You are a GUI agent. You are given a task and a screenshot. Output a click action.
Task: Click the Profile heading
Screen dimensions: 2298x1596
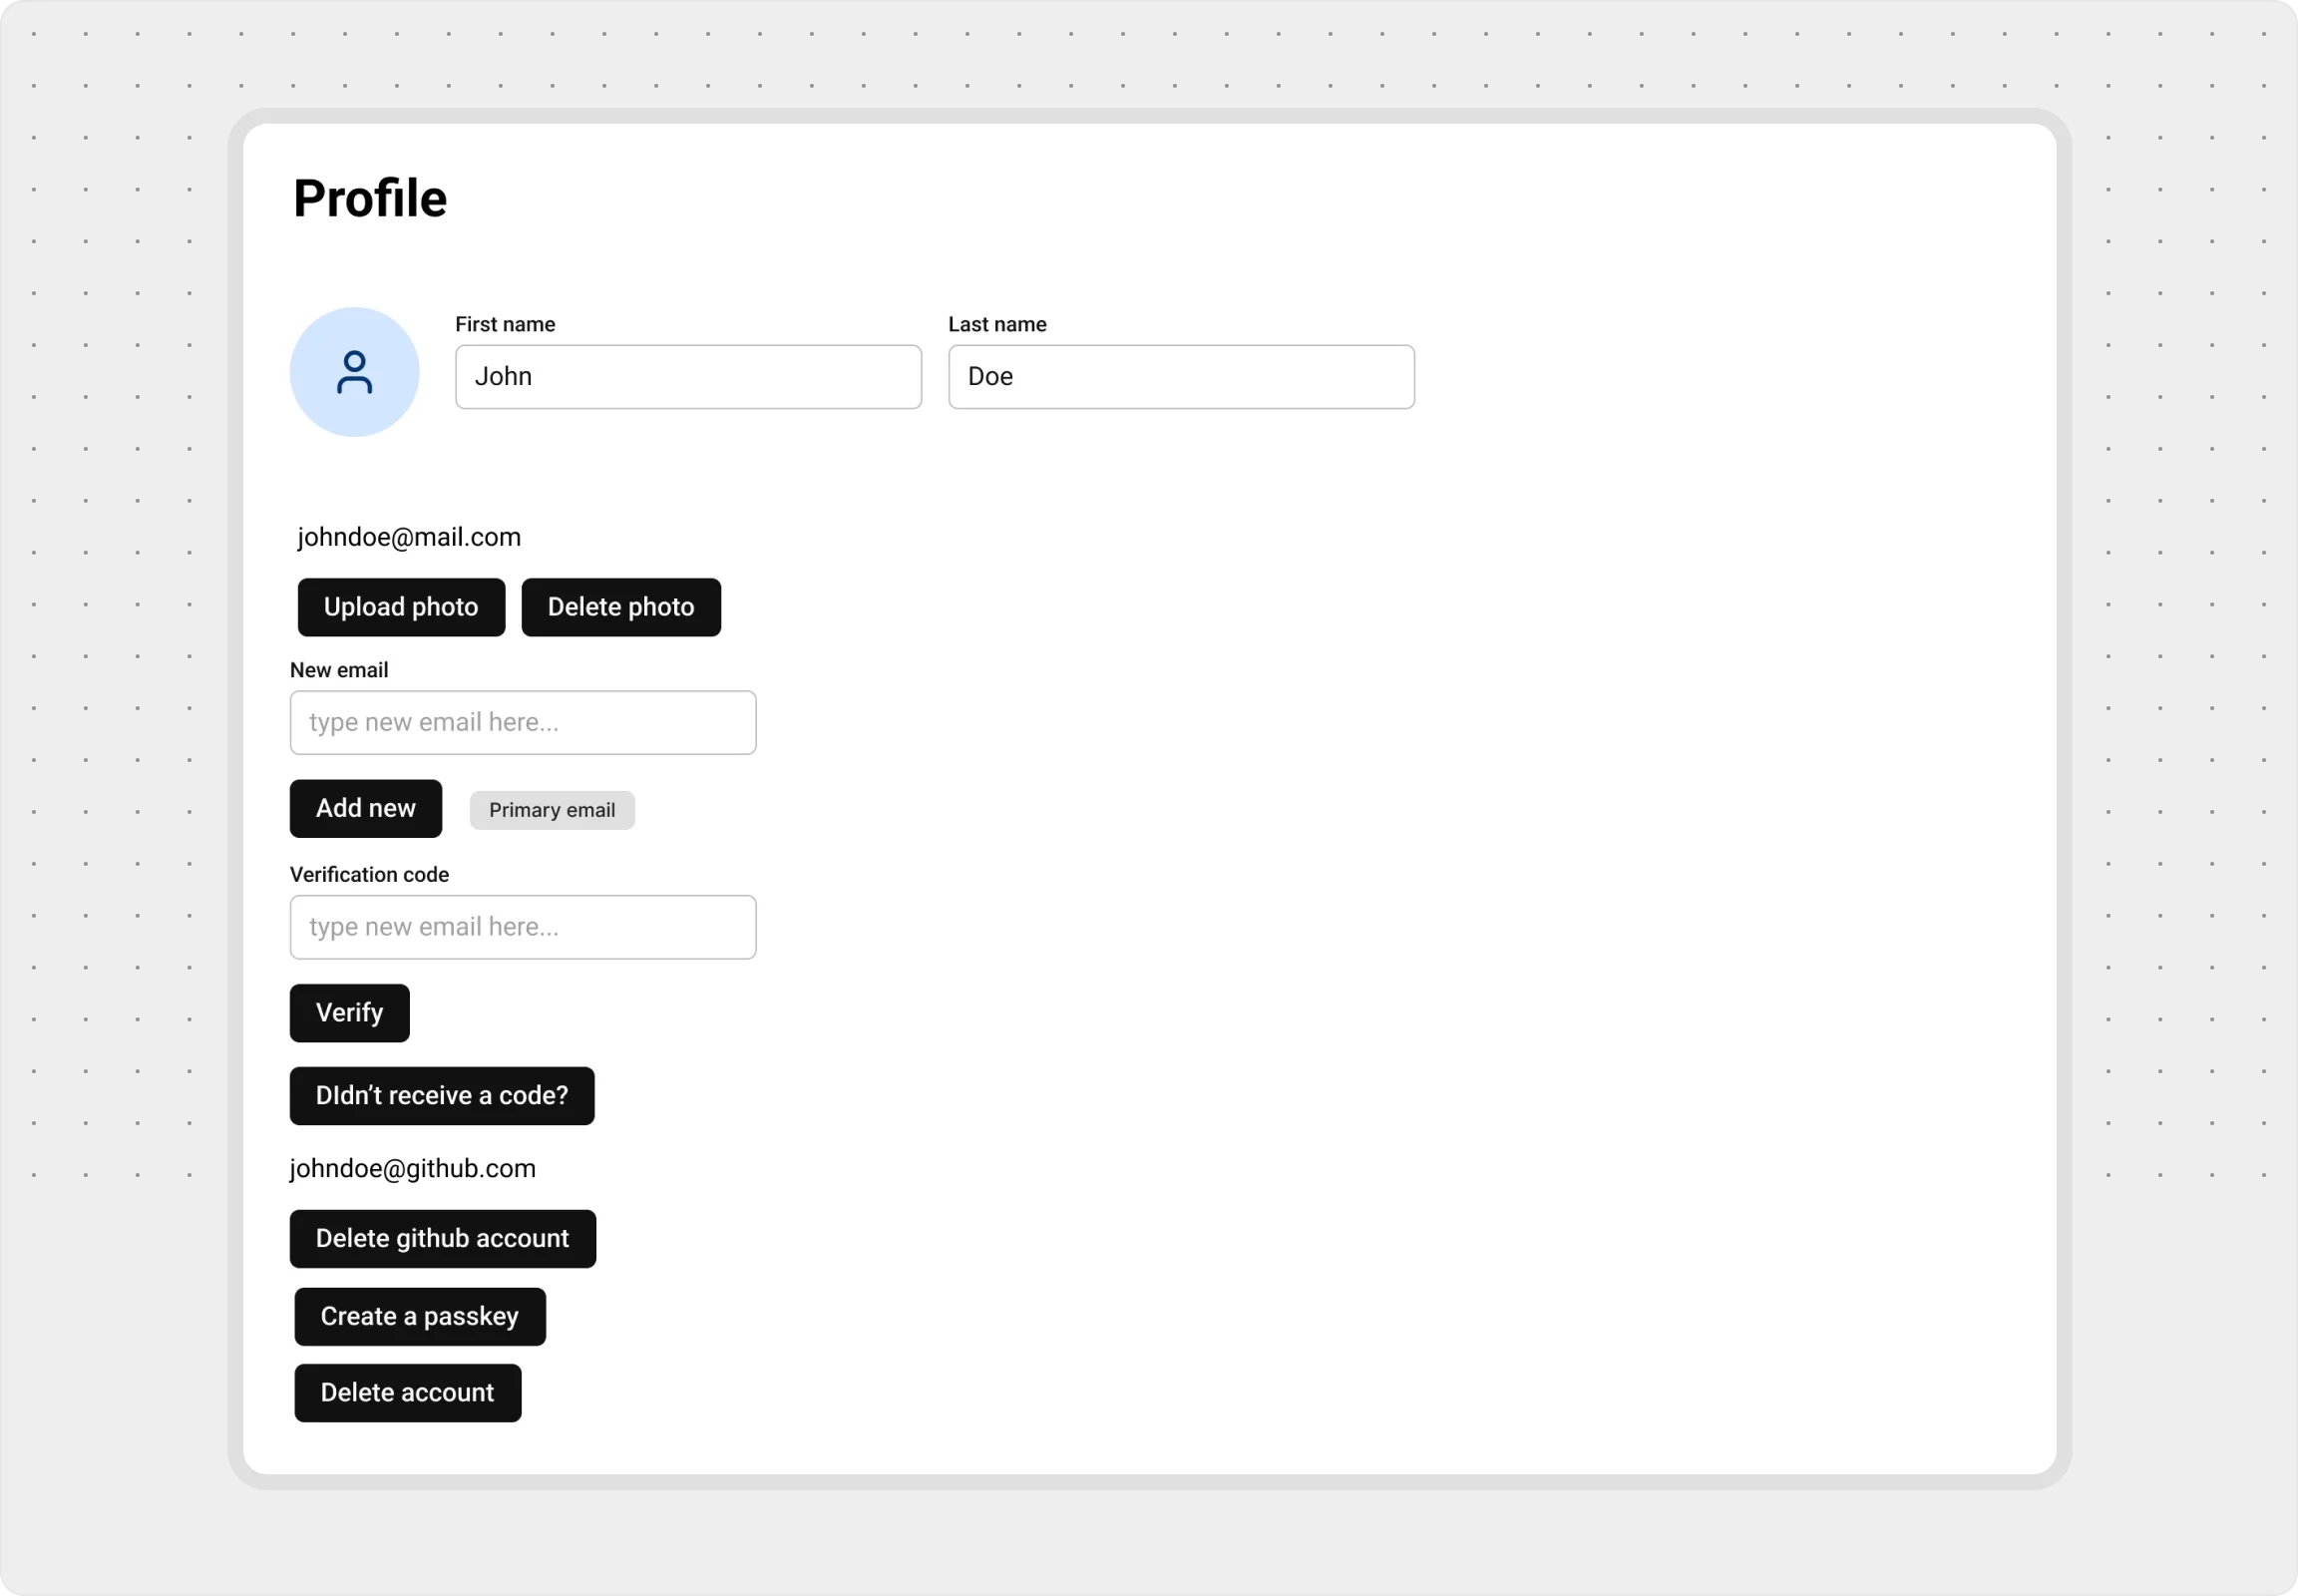coord(370,199)
